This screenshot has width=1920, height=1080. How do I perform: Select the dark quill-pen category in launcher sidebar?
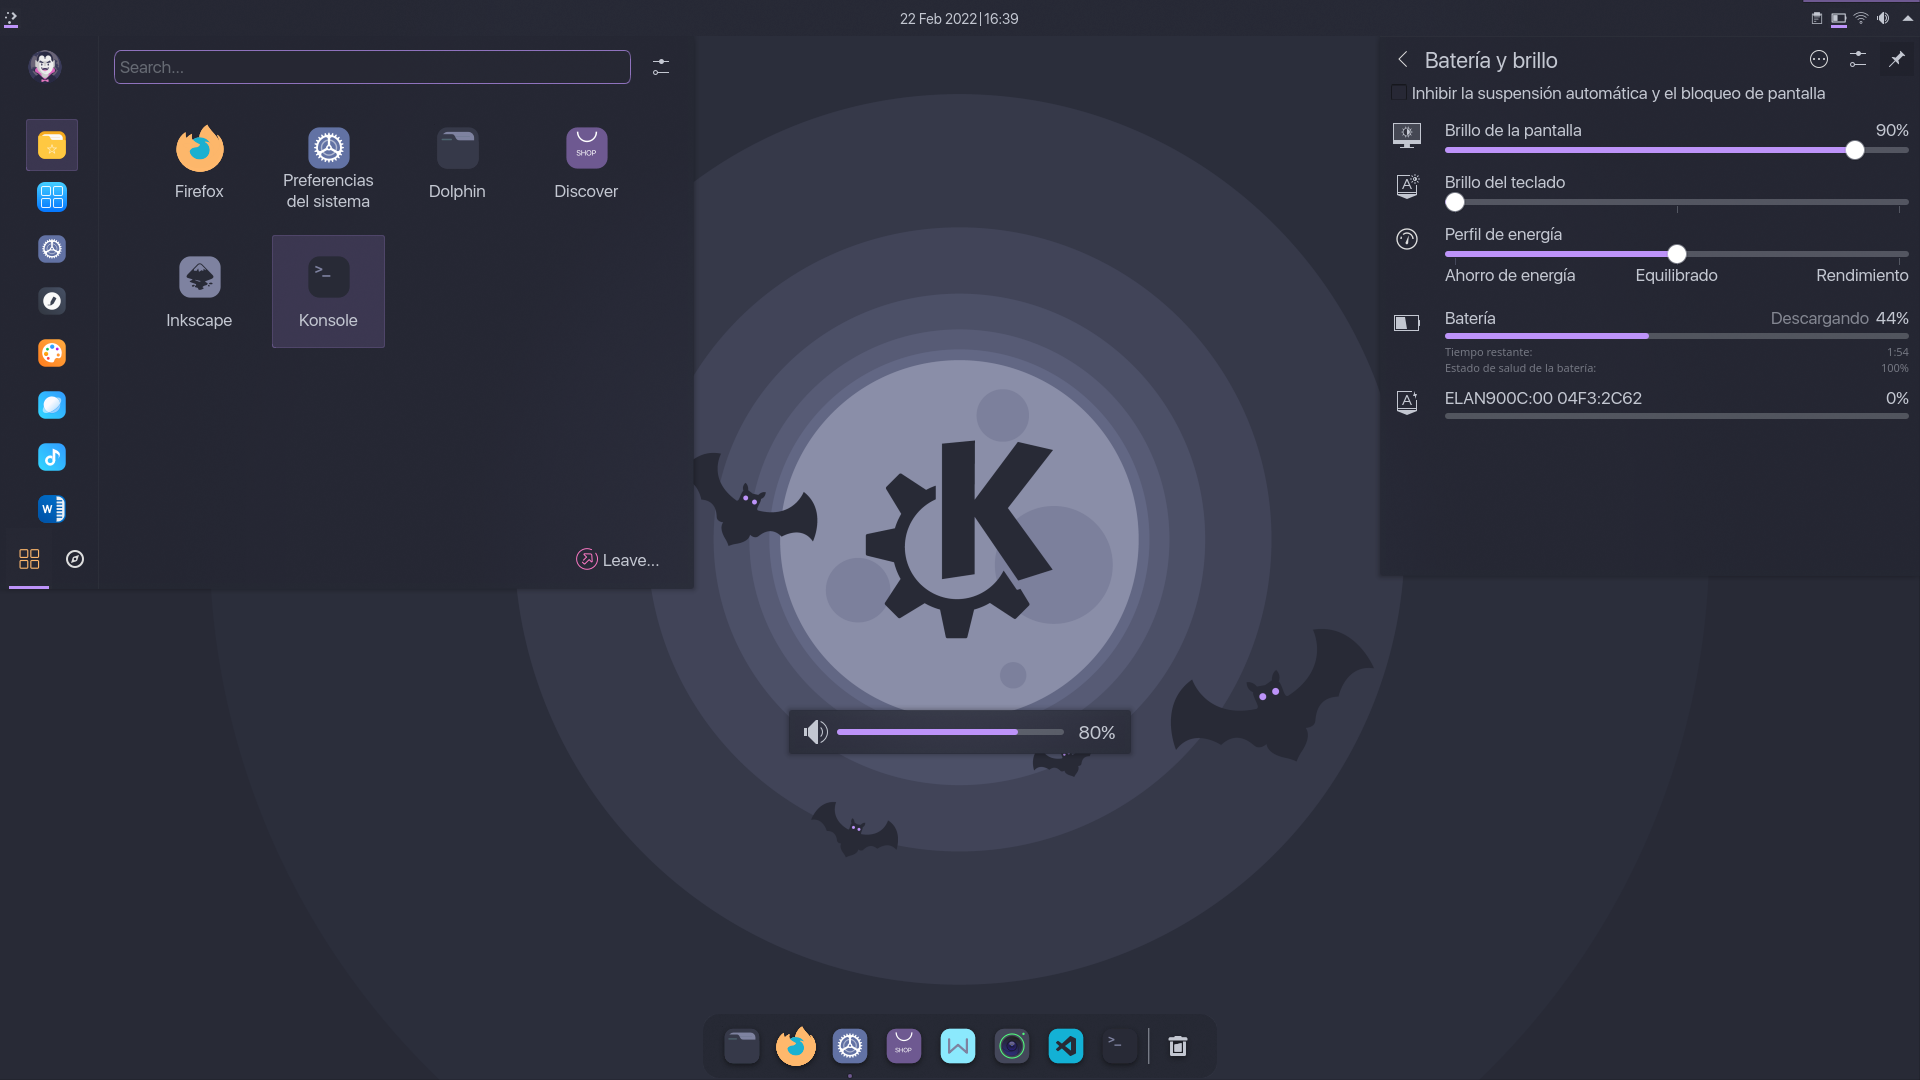[52, 301]
